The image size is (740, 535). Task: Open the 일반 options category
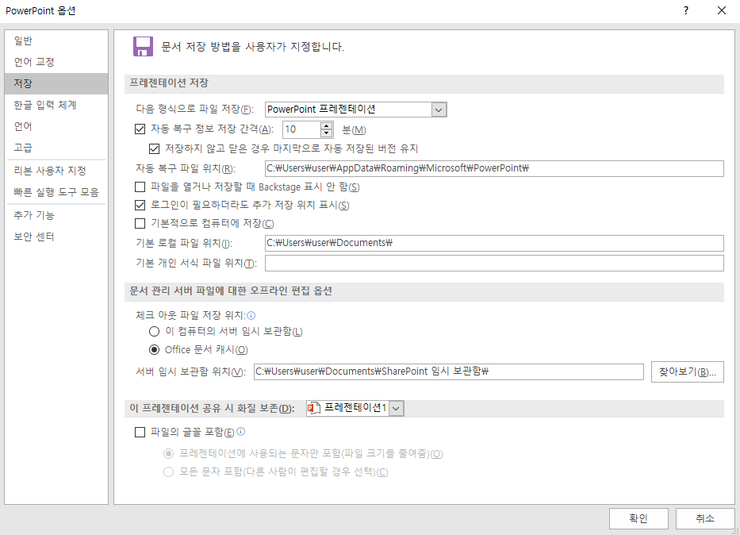coord(56,41)
